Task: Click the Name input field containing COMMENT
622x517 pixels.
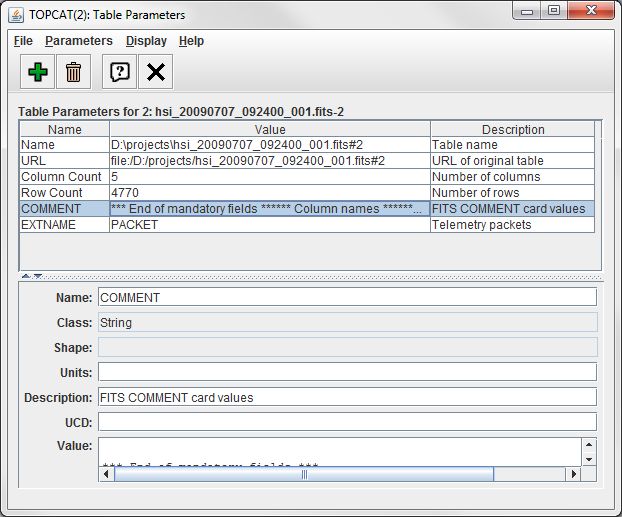Action: pyautogui.click(x=347, y=297)
